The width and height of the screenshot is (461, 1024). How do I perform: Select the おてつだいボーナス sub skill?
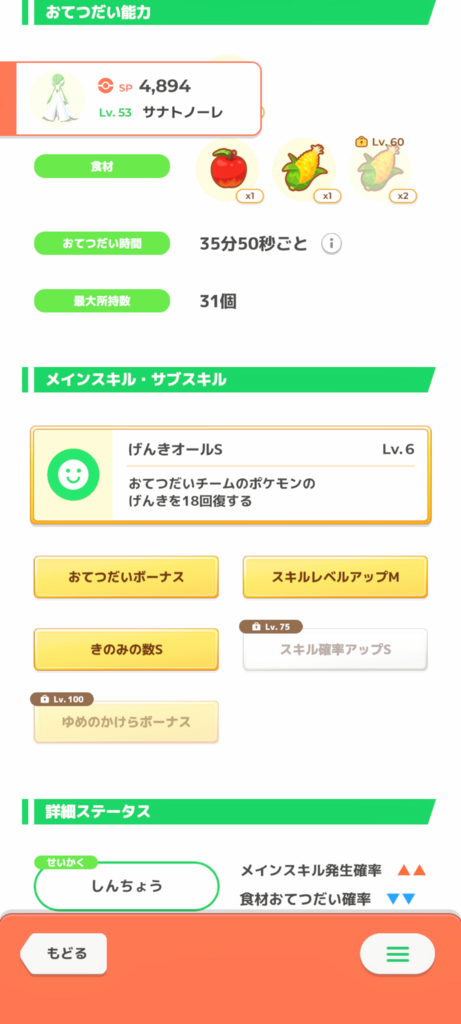(126, 577)
